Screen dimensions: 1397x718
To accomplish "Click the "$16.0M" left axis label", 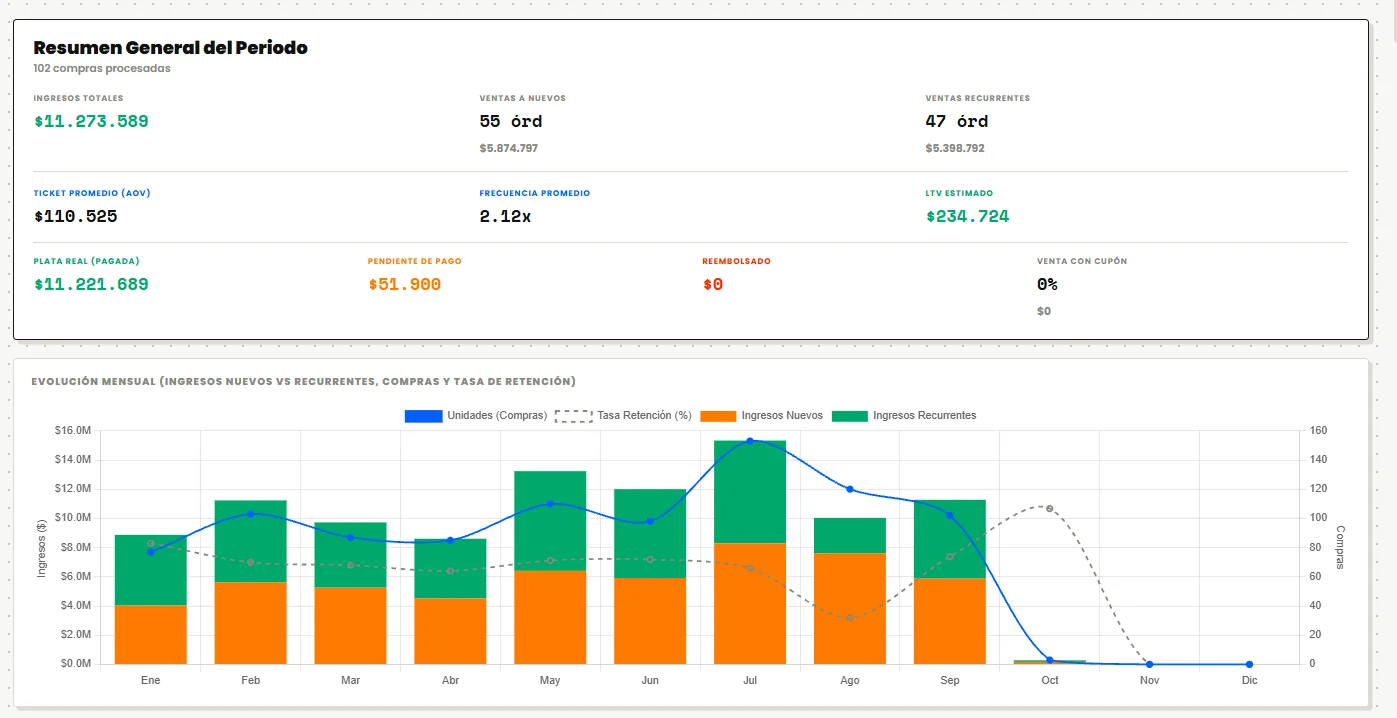I will (x=73, y=431).
